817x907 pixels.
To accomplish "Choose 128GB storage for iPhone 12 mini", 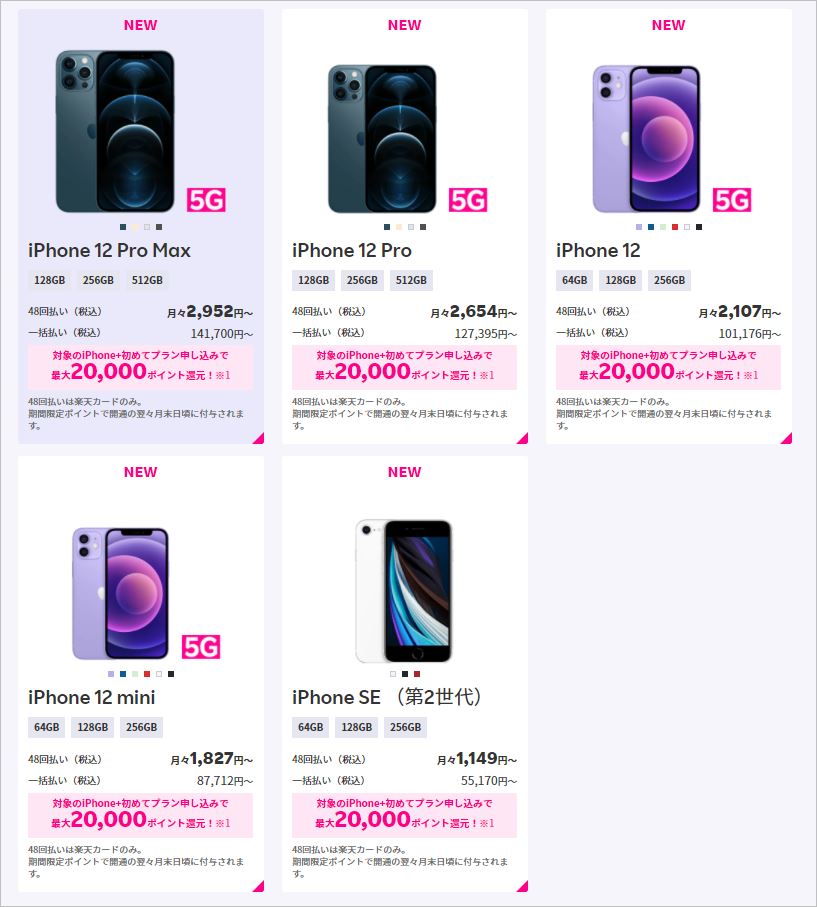I will coord(93,727).
